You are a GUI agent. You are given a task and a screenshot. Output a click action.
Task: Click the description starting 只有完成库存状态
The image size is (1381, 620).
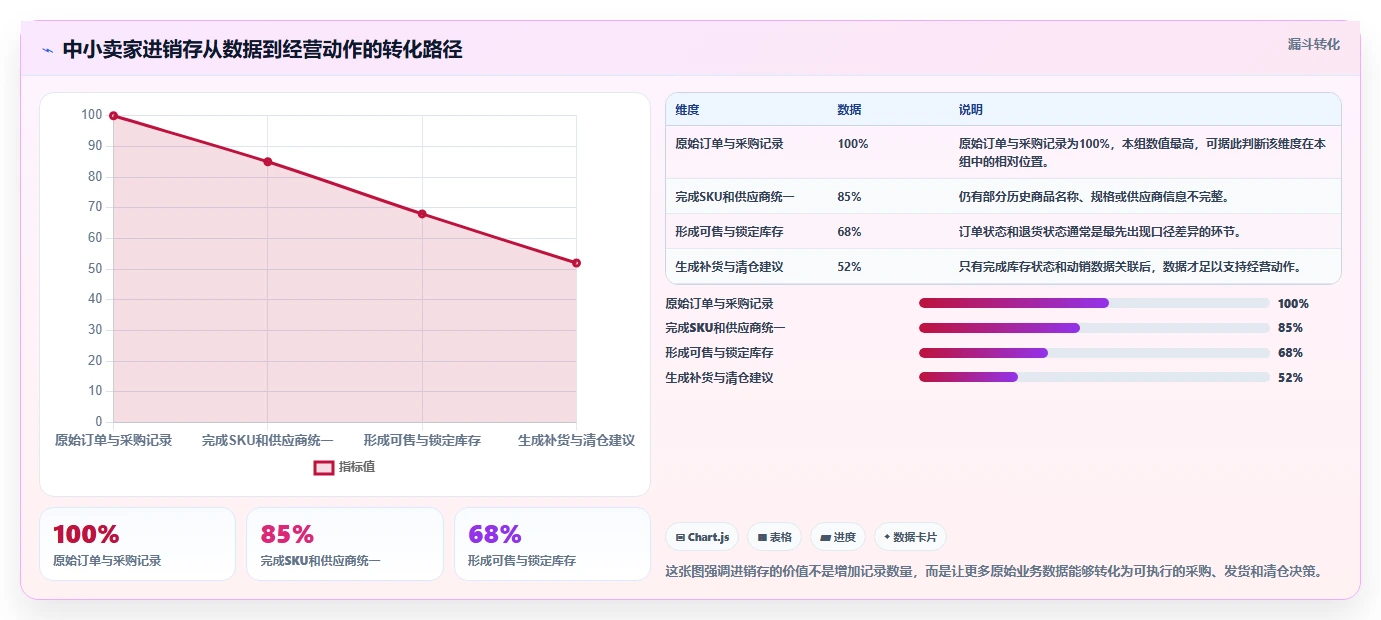1130,267
